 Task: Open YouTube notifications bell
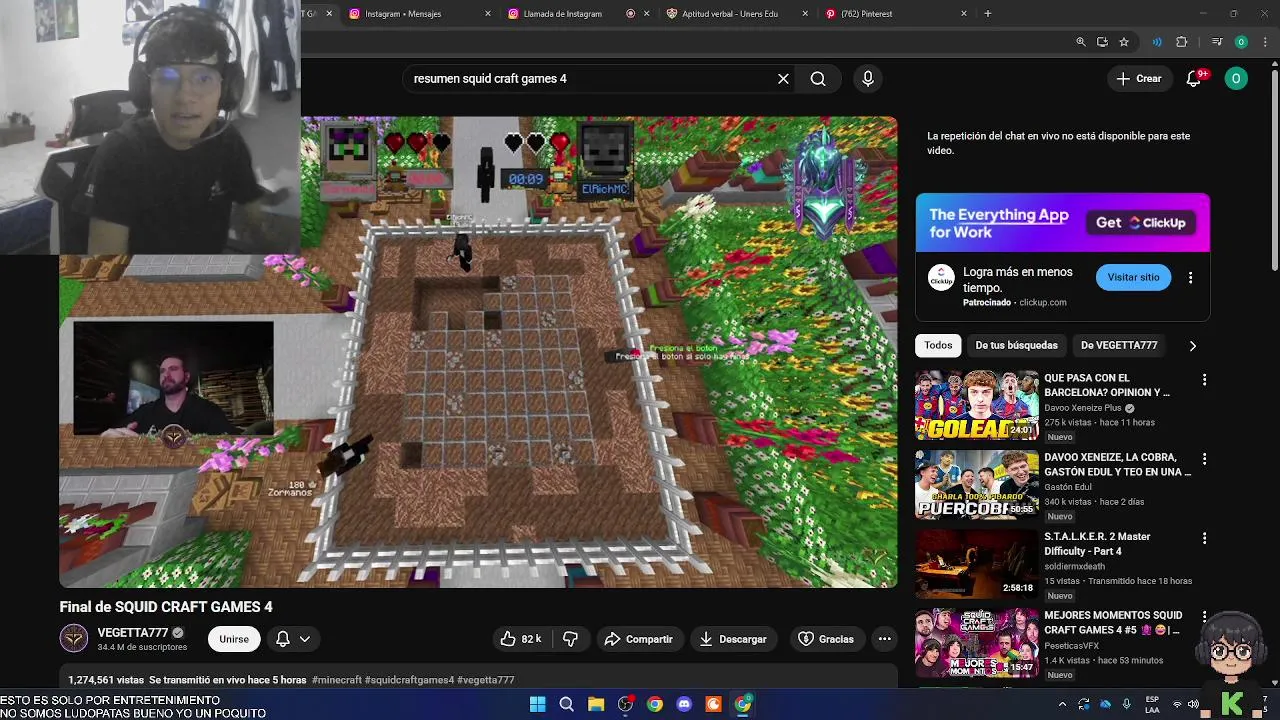click(1193, 79)
